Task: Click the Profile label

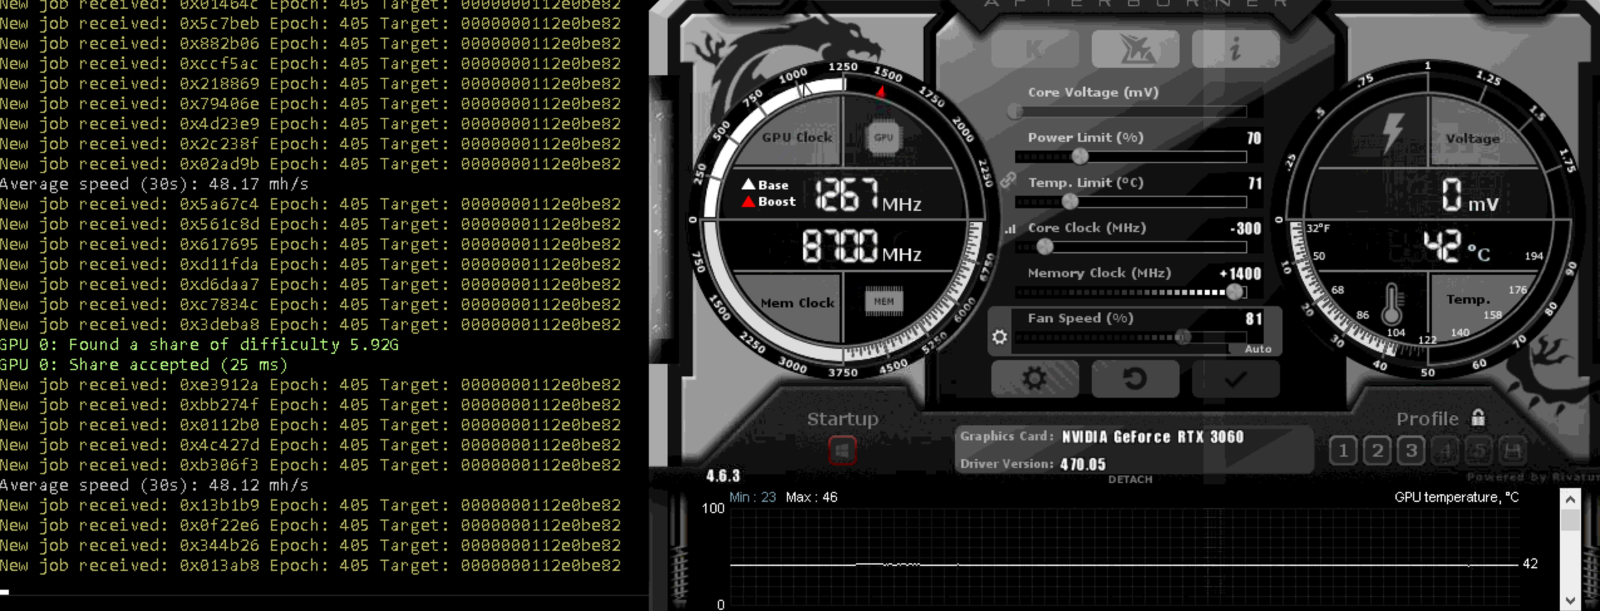Action: coord(1427,419)
